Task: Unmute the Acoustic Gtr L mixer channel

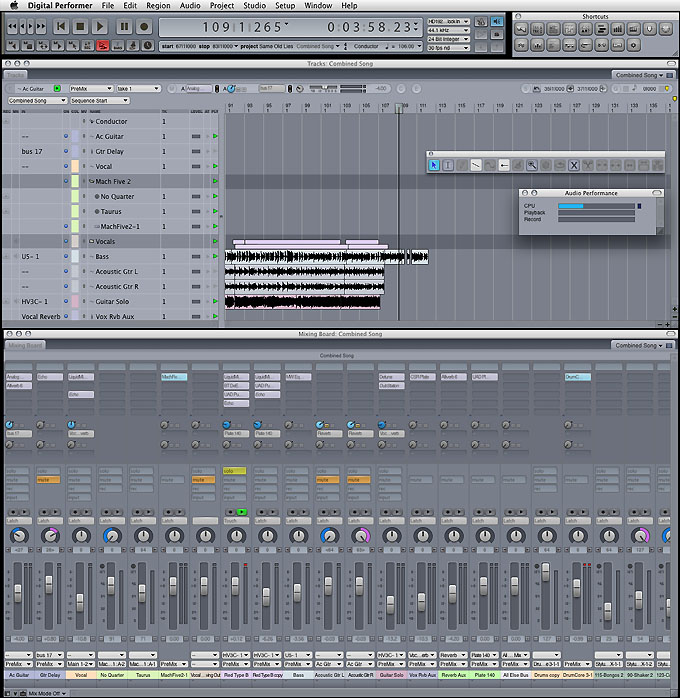Action: point(328,480)
